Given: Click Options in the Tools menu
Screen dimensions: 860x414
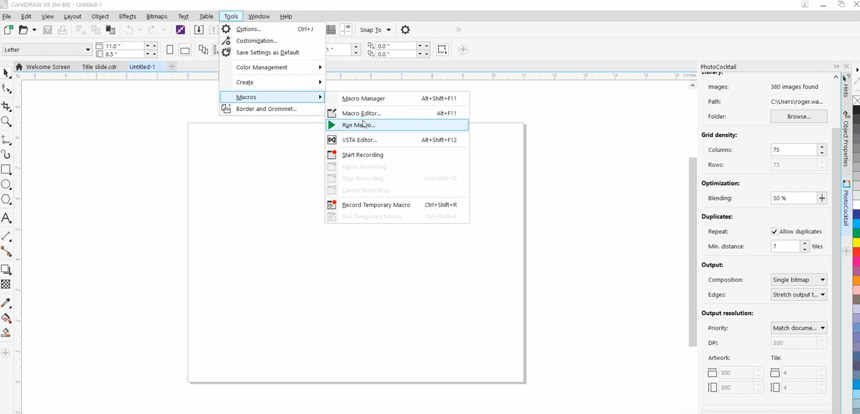Looking at the screenshot, I should click(x=272, y=29).
